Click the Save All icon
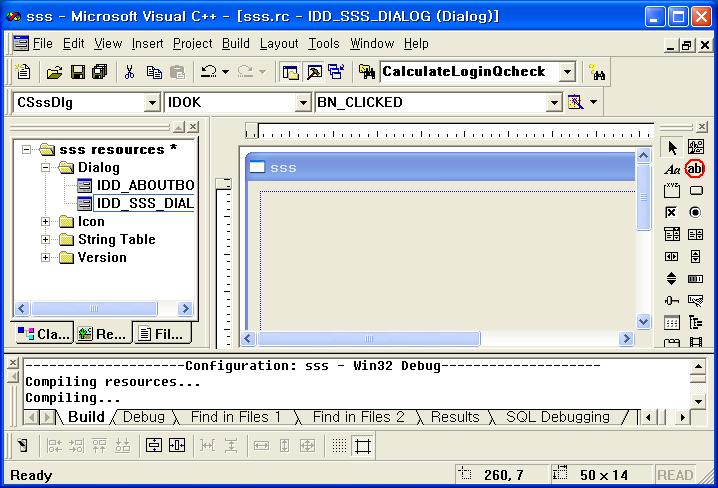Screen dimensions: 718x488 (99, 72)
